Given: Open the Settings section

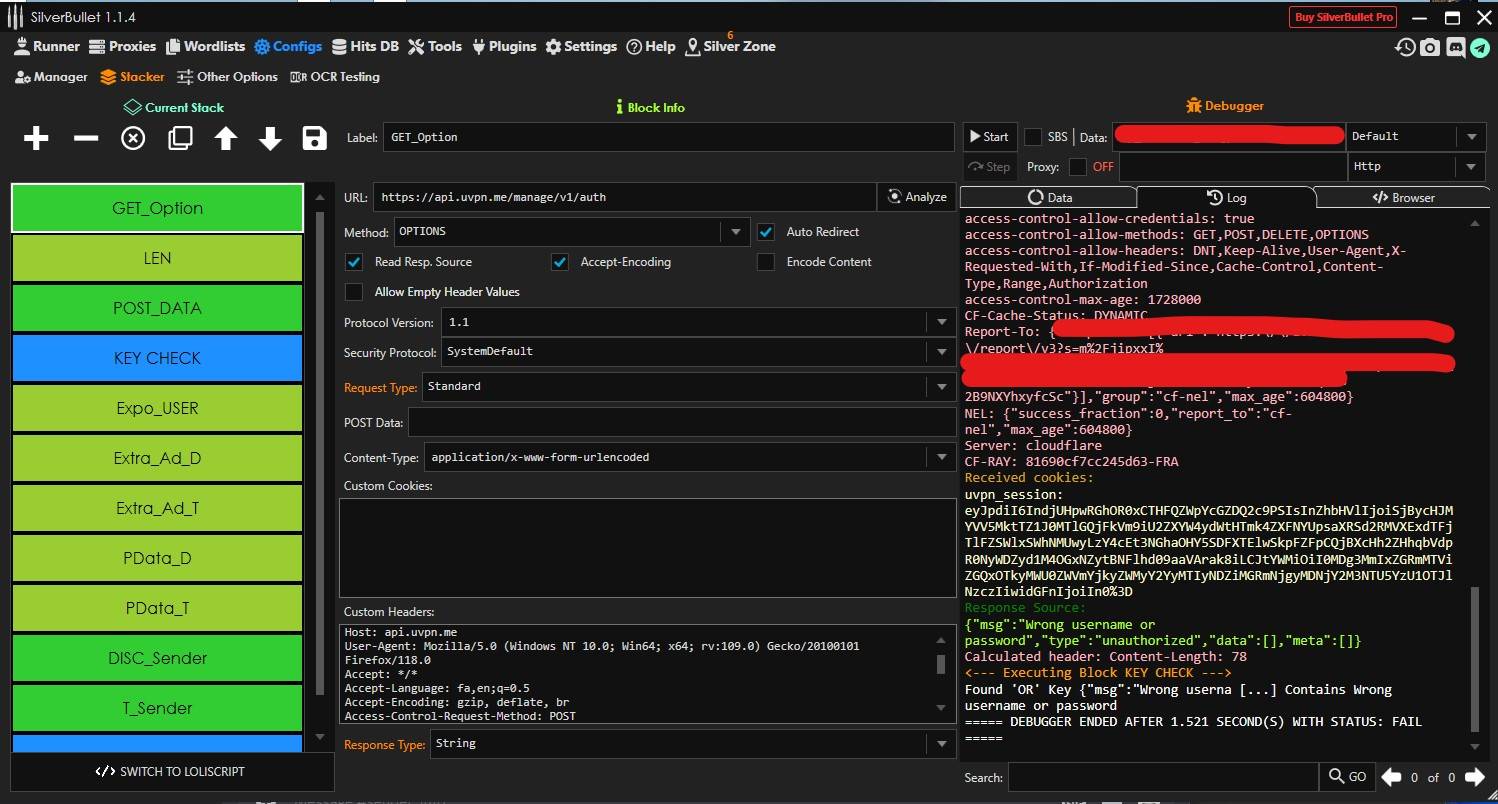Looking at the screenshot, I should pyautogui.click(x=581, y=46).
